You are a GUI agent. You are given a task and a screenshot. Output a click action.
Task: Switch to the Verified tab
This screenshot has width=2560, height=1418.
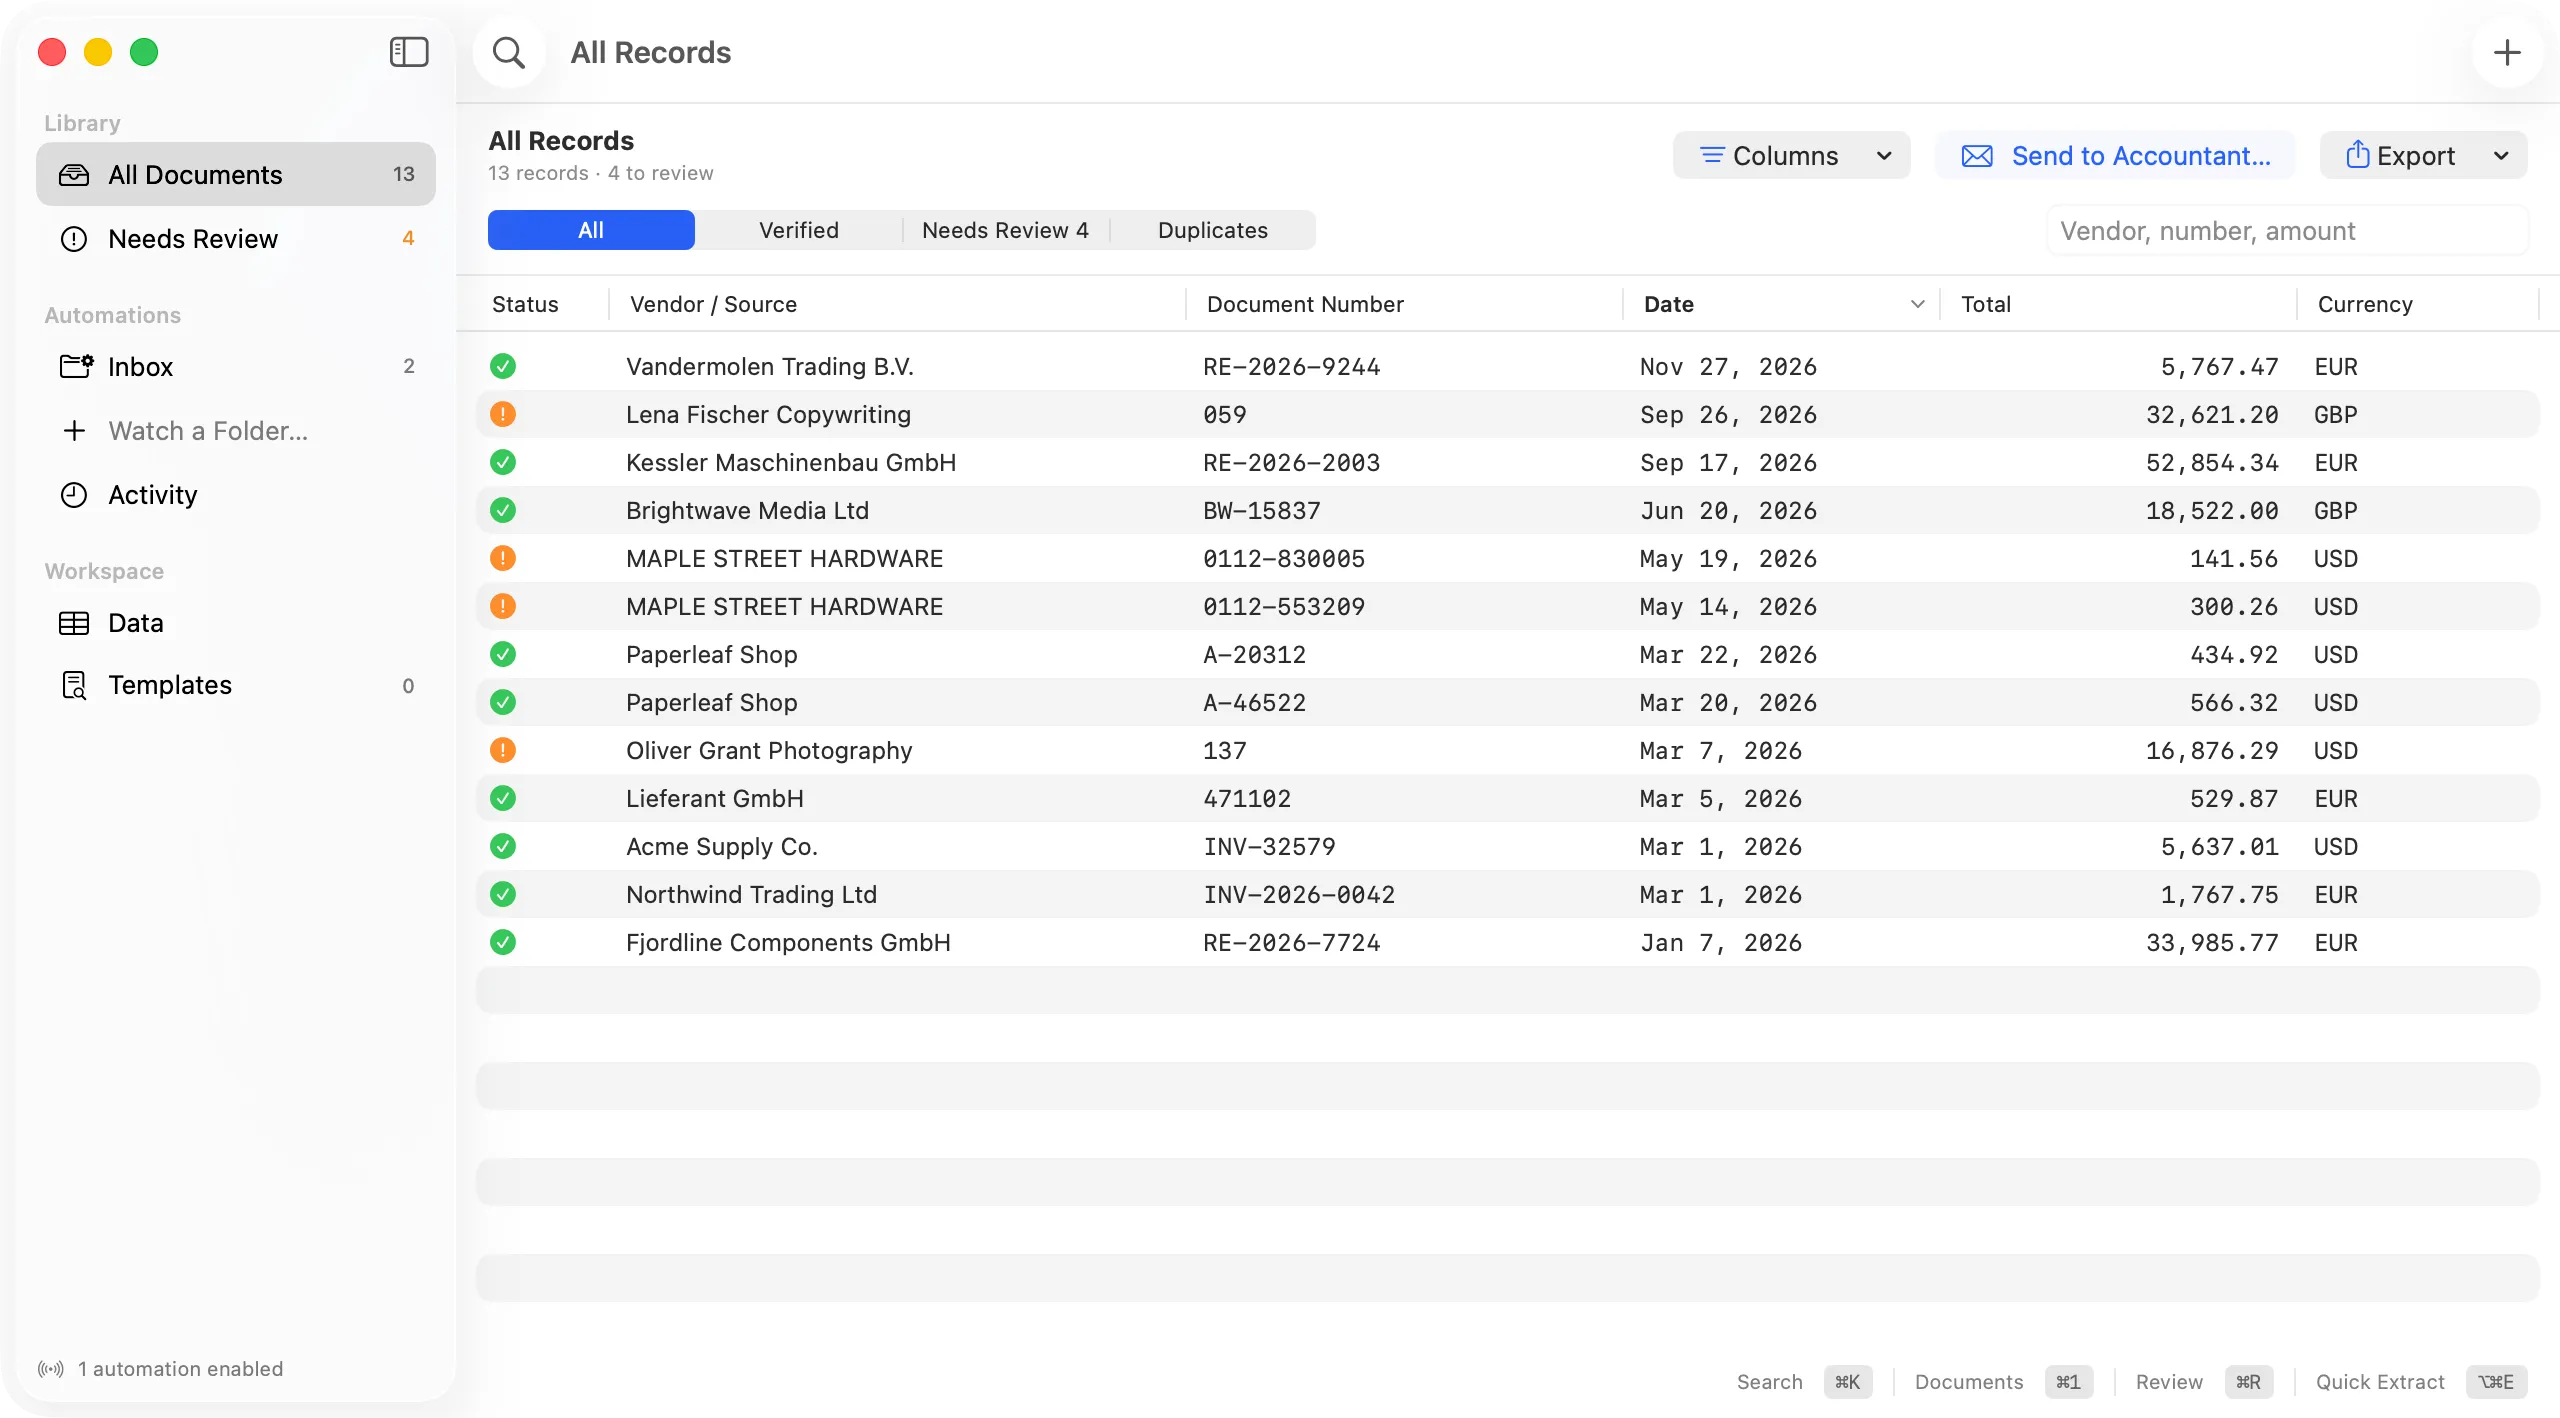click(799, 230)
